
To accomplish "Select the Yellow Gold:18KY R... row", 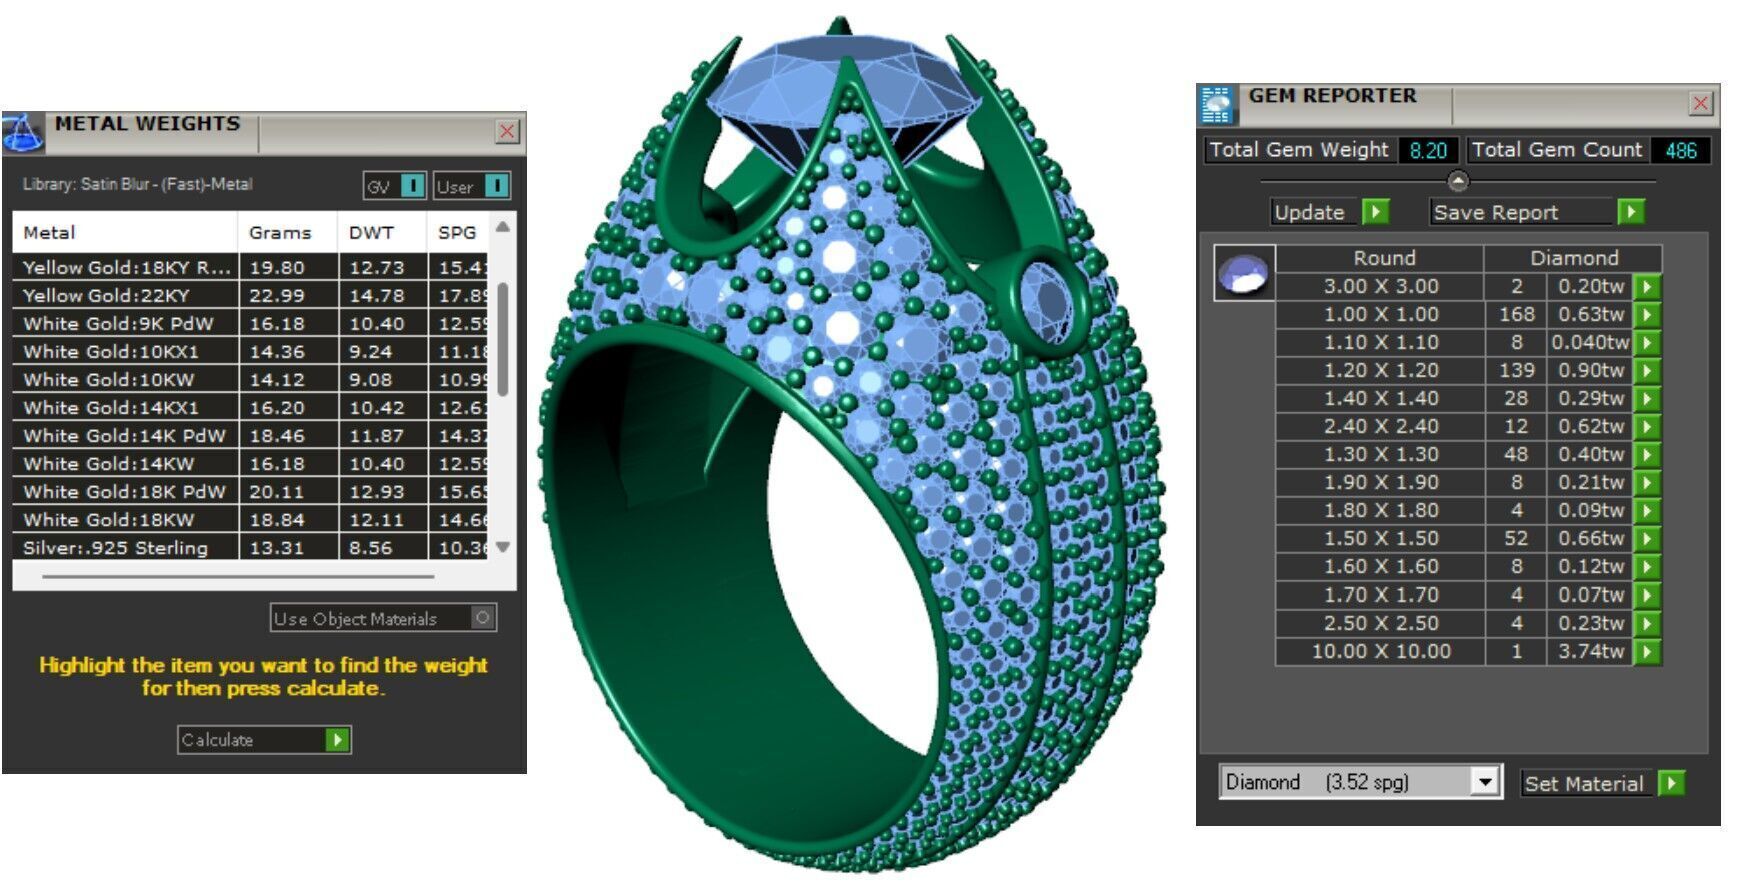I will pos(251,267).
